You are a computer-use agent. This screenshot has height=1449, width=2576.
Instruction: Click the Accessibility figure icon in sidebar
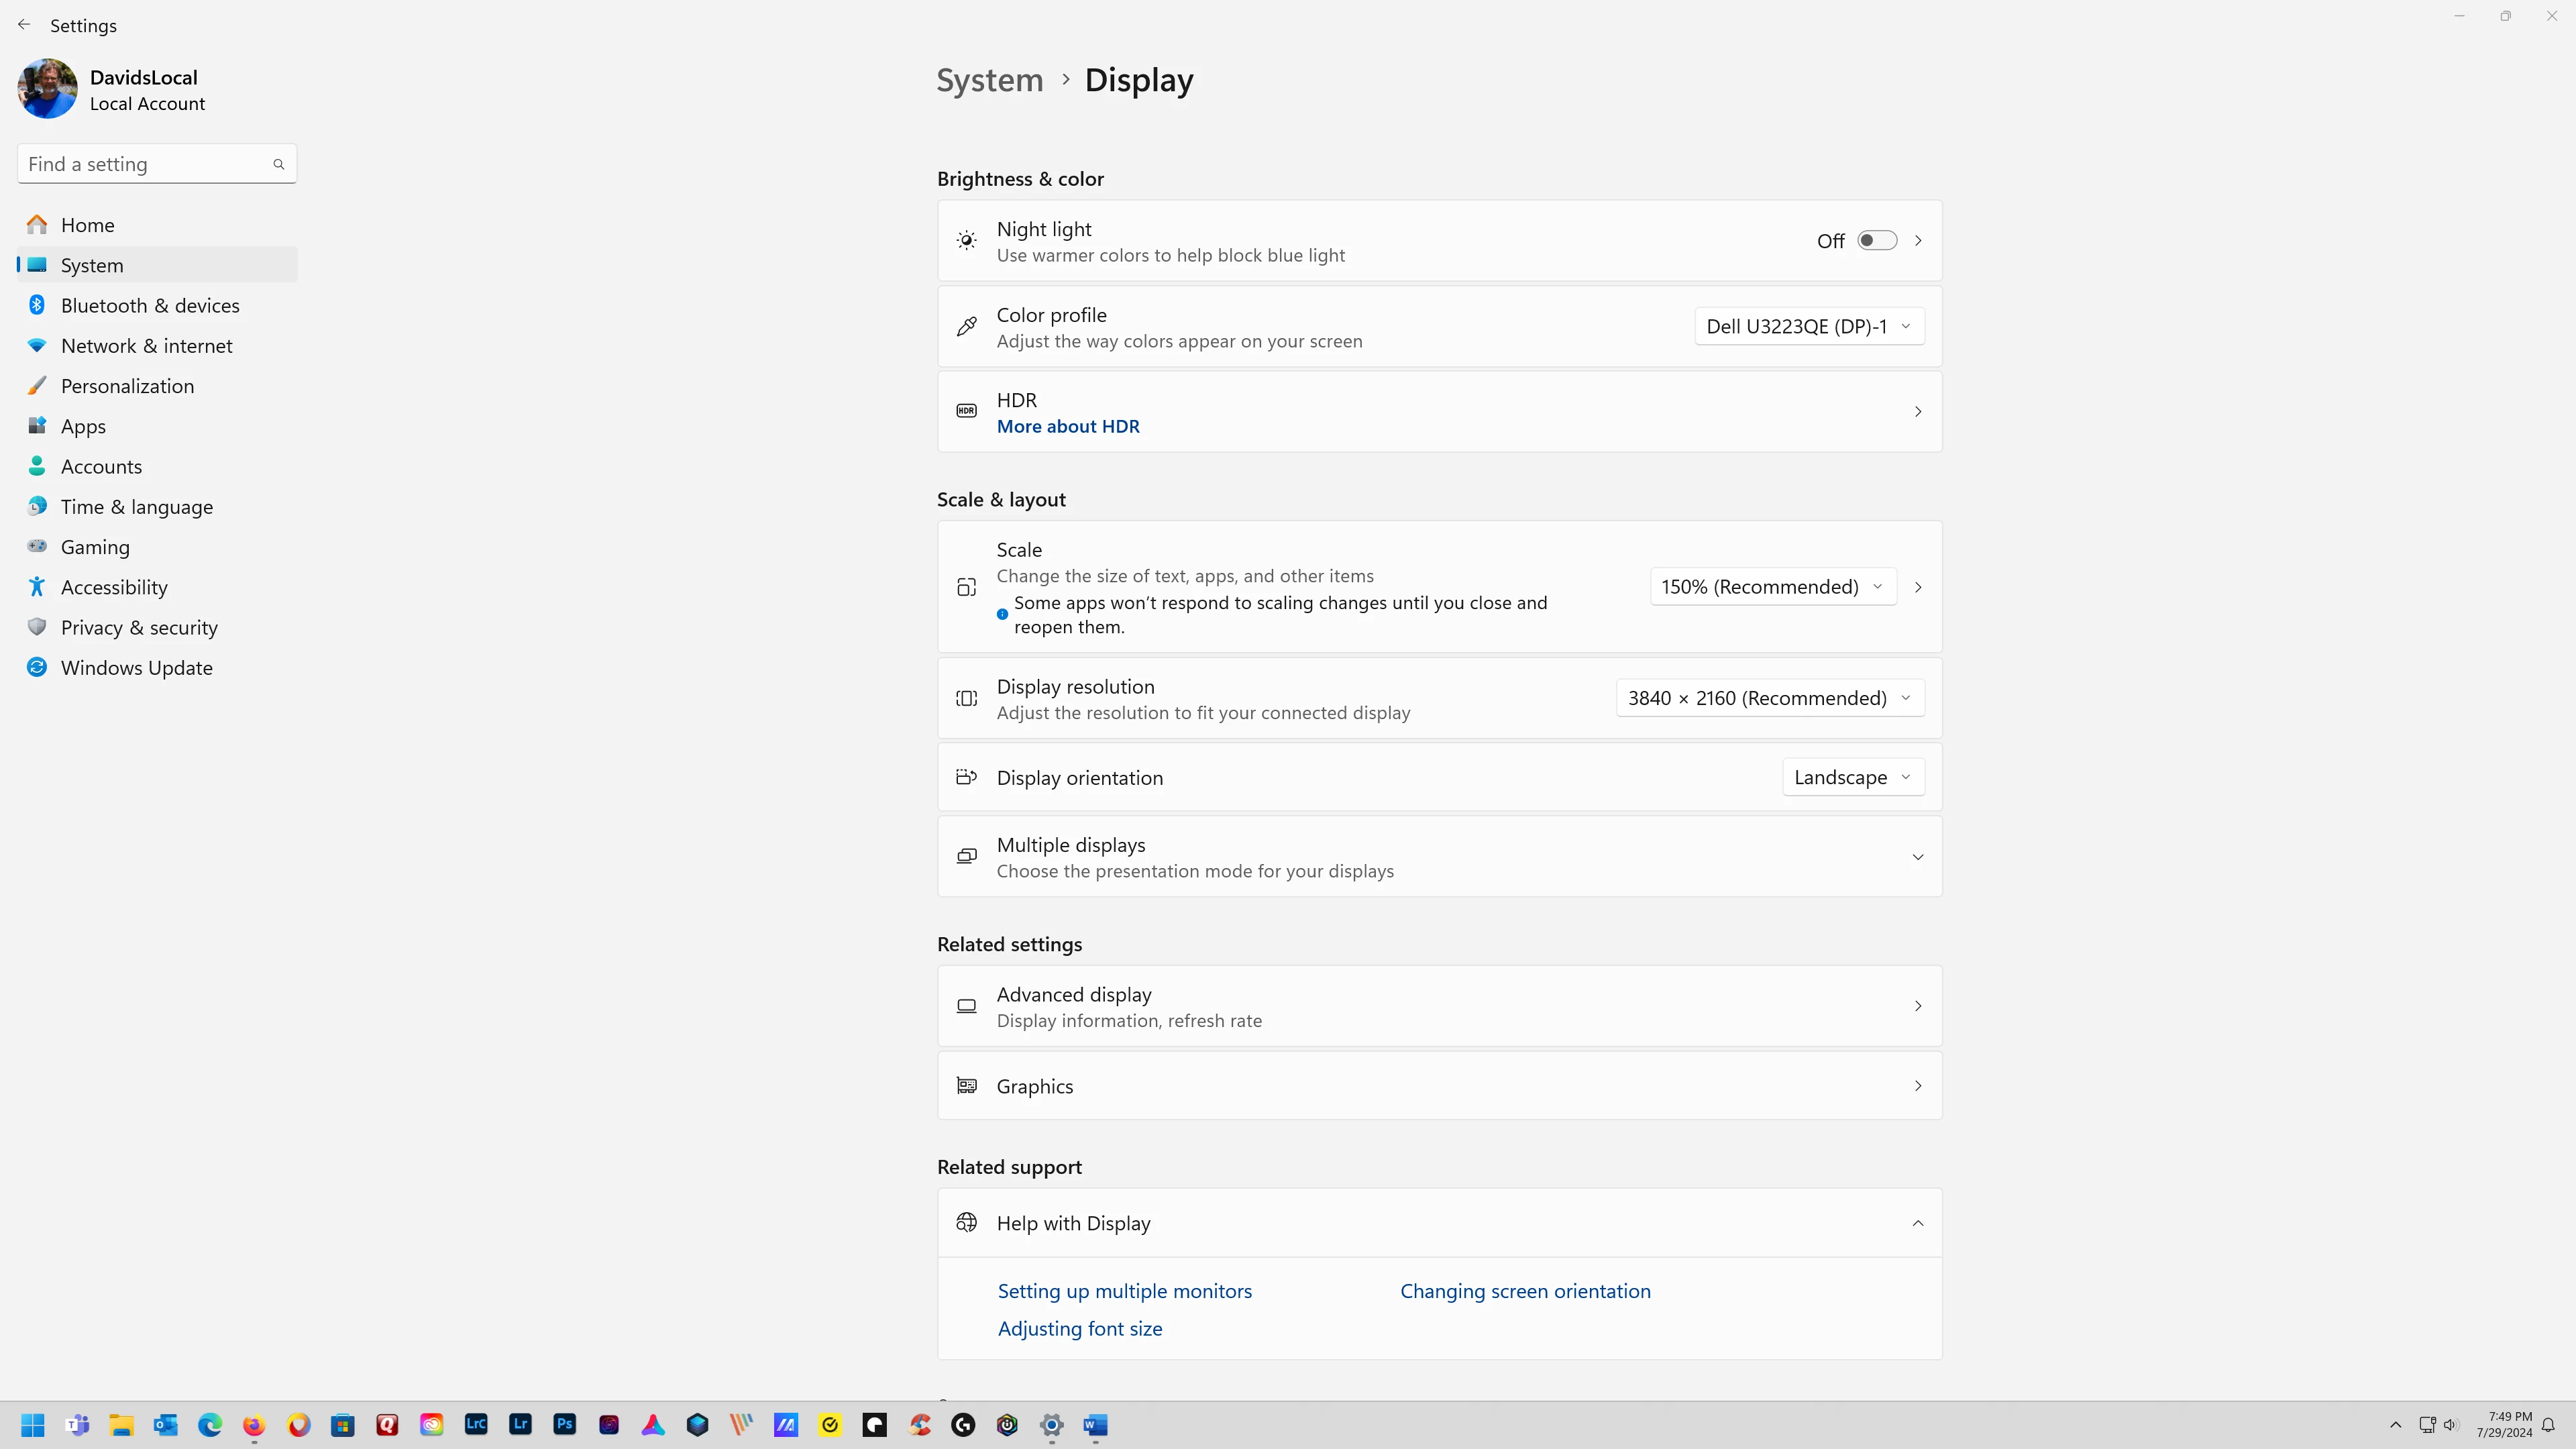pos(37,587)
